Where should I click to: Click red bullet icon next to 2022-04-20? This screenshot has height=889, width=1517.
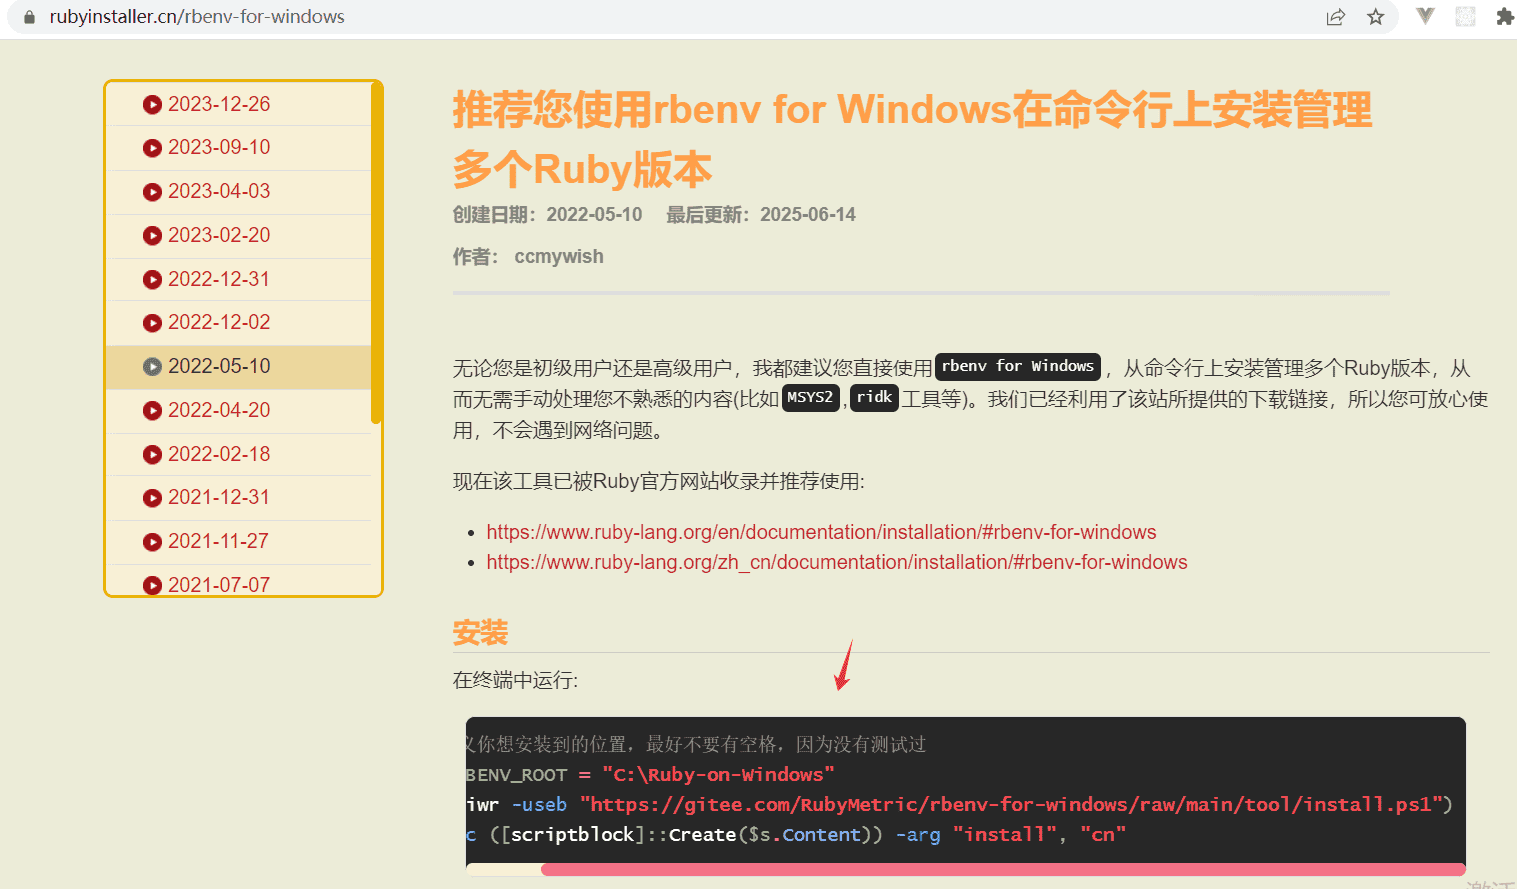pos(152,411)
